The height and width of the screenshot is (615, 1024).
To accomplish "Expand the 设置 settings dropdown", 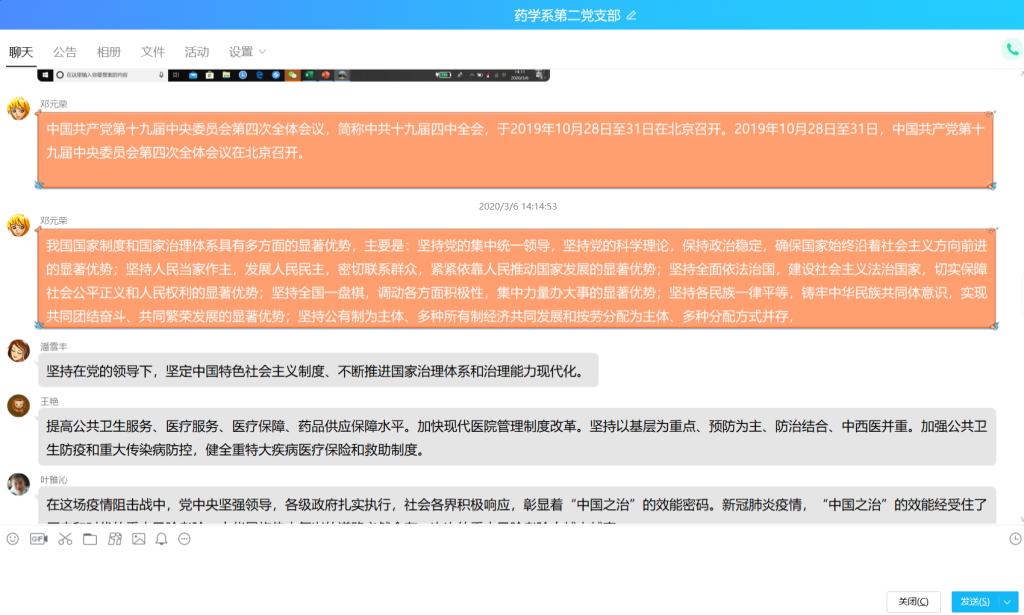I will 247,52.
